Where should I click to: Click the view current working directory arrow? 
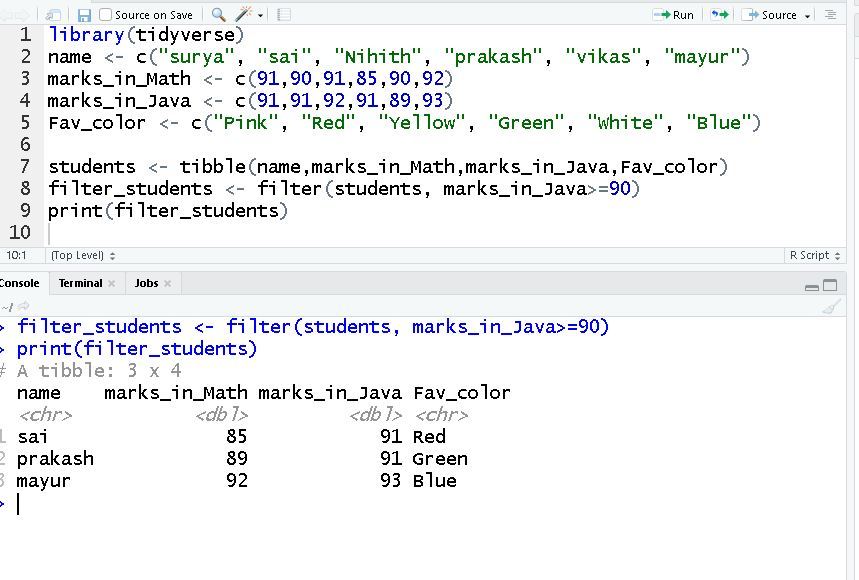point(24,307)
